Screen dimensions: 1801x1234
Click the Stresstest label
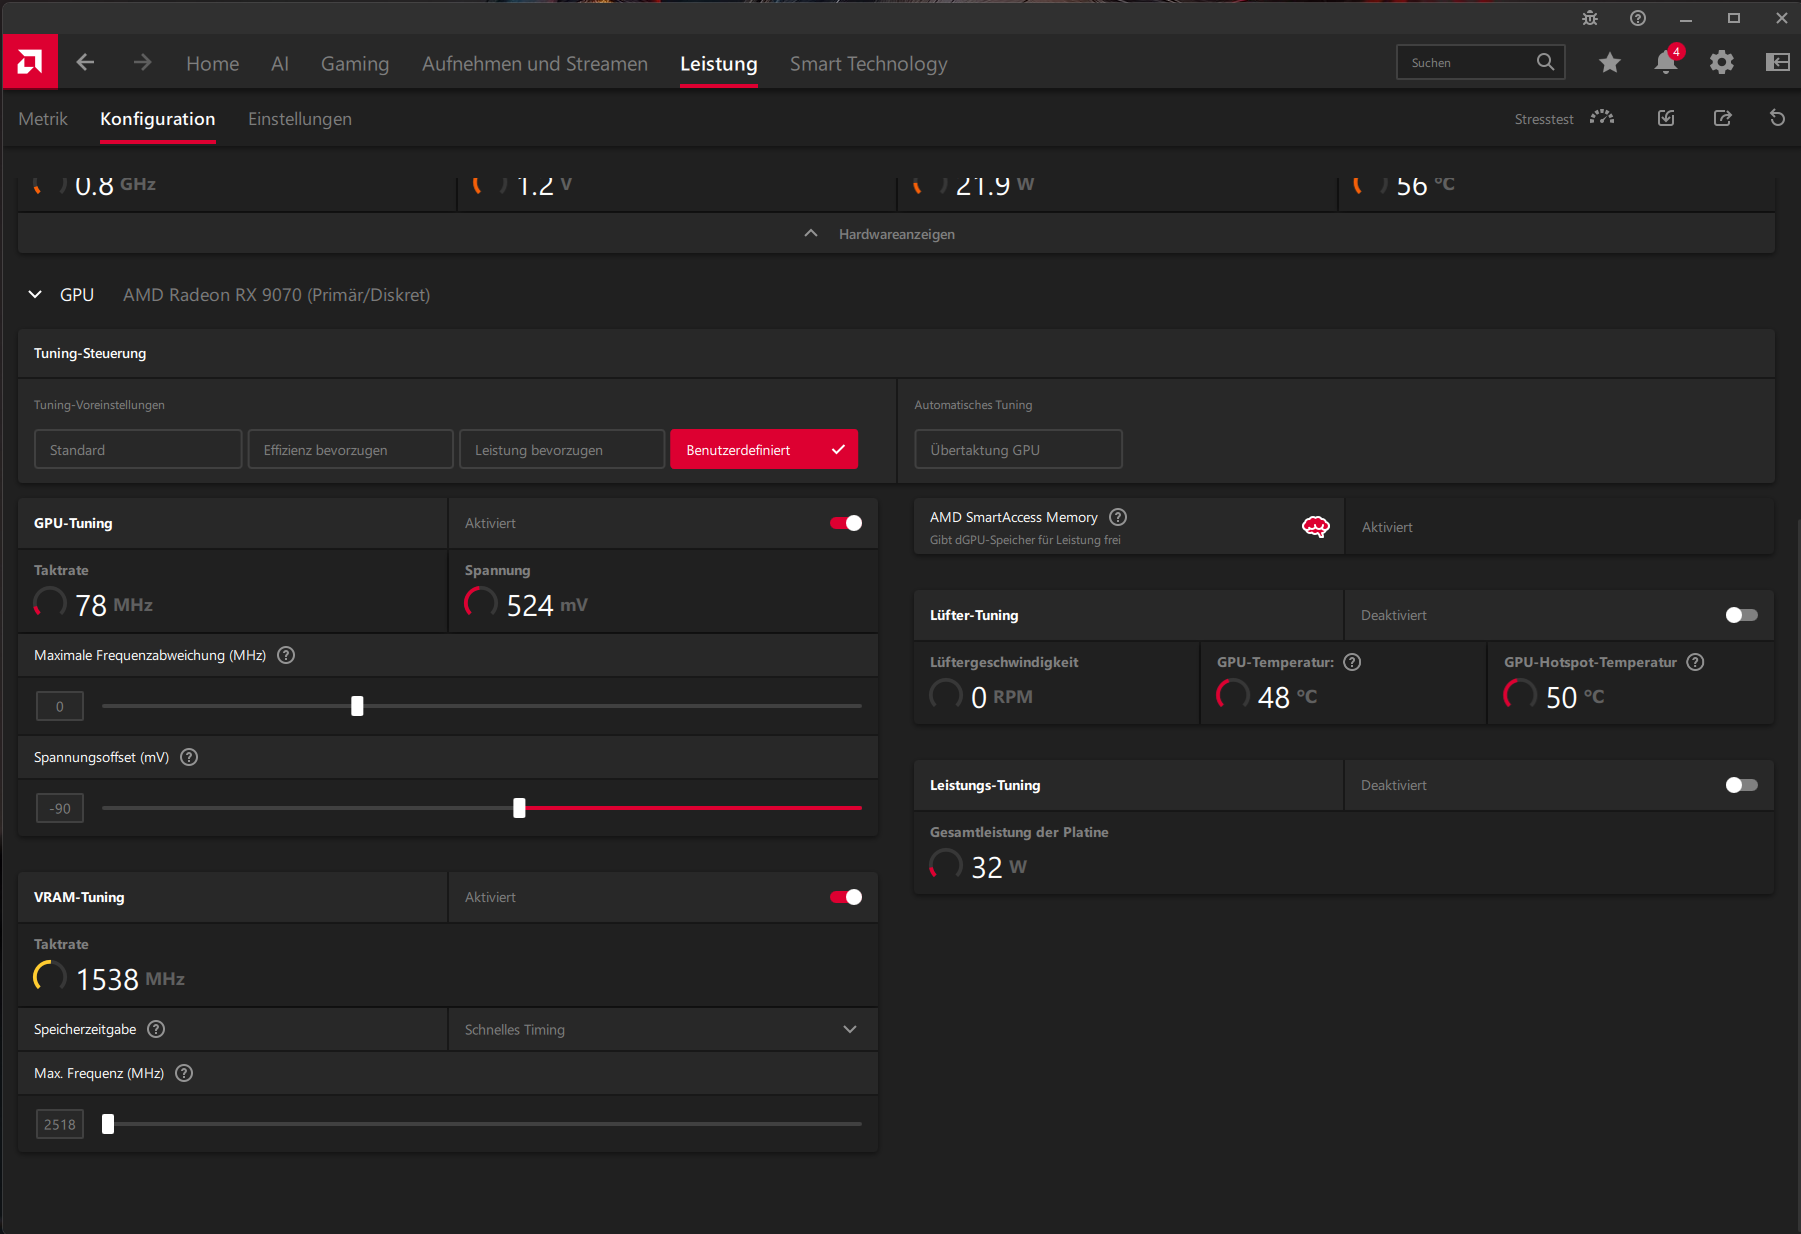[1544, 119]
